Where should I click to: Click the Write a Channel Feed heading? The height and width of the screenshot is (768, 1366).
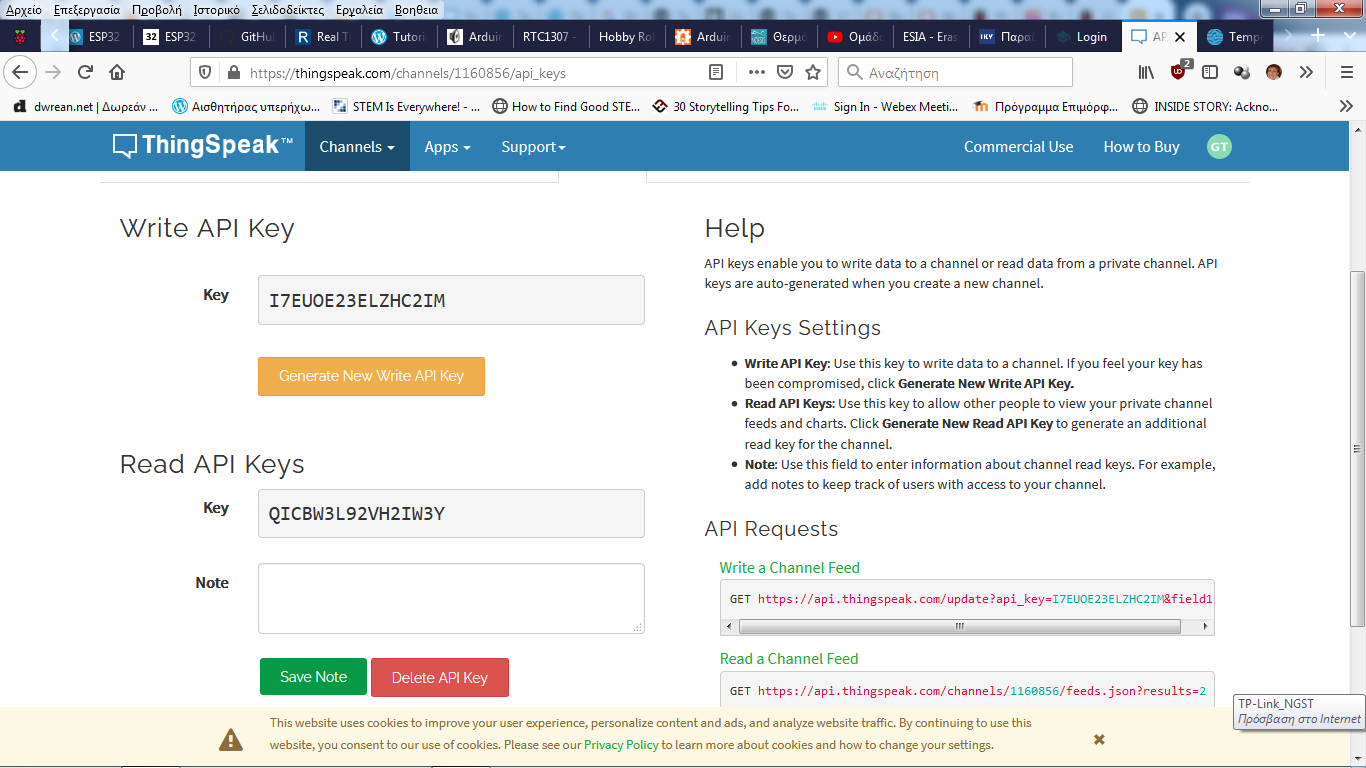(789, 567)
